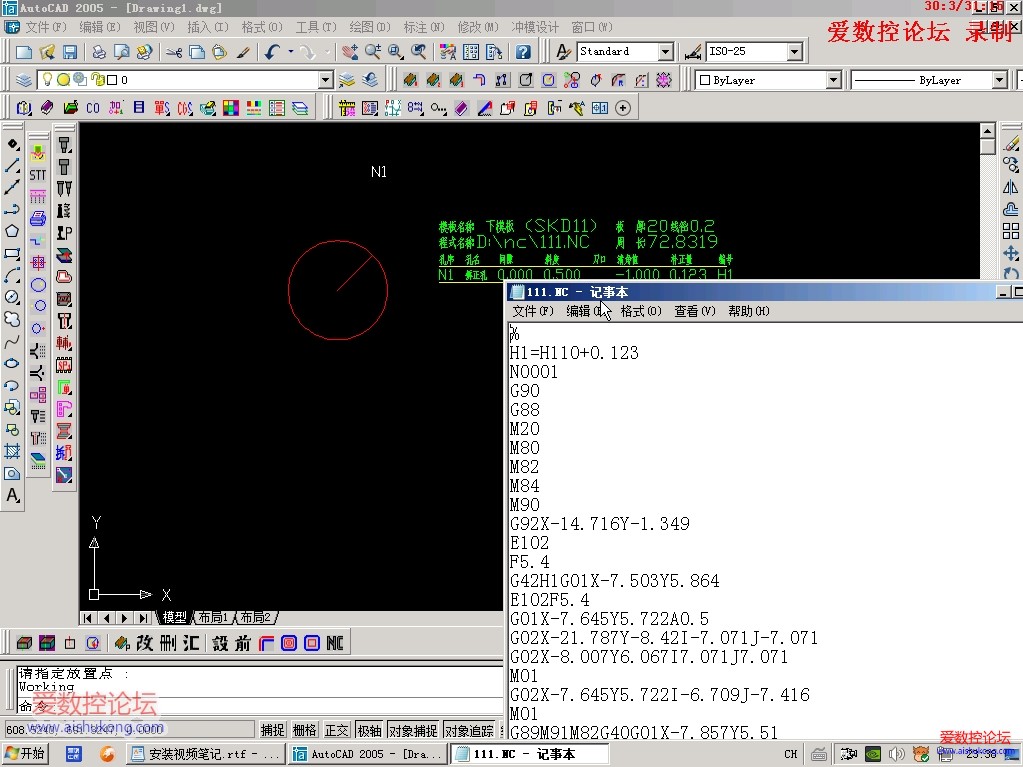The width and height of the screenshot is (1023, 767).
Task: Click the 刪 button in bottom toolbar
Action: coord(168,643)
